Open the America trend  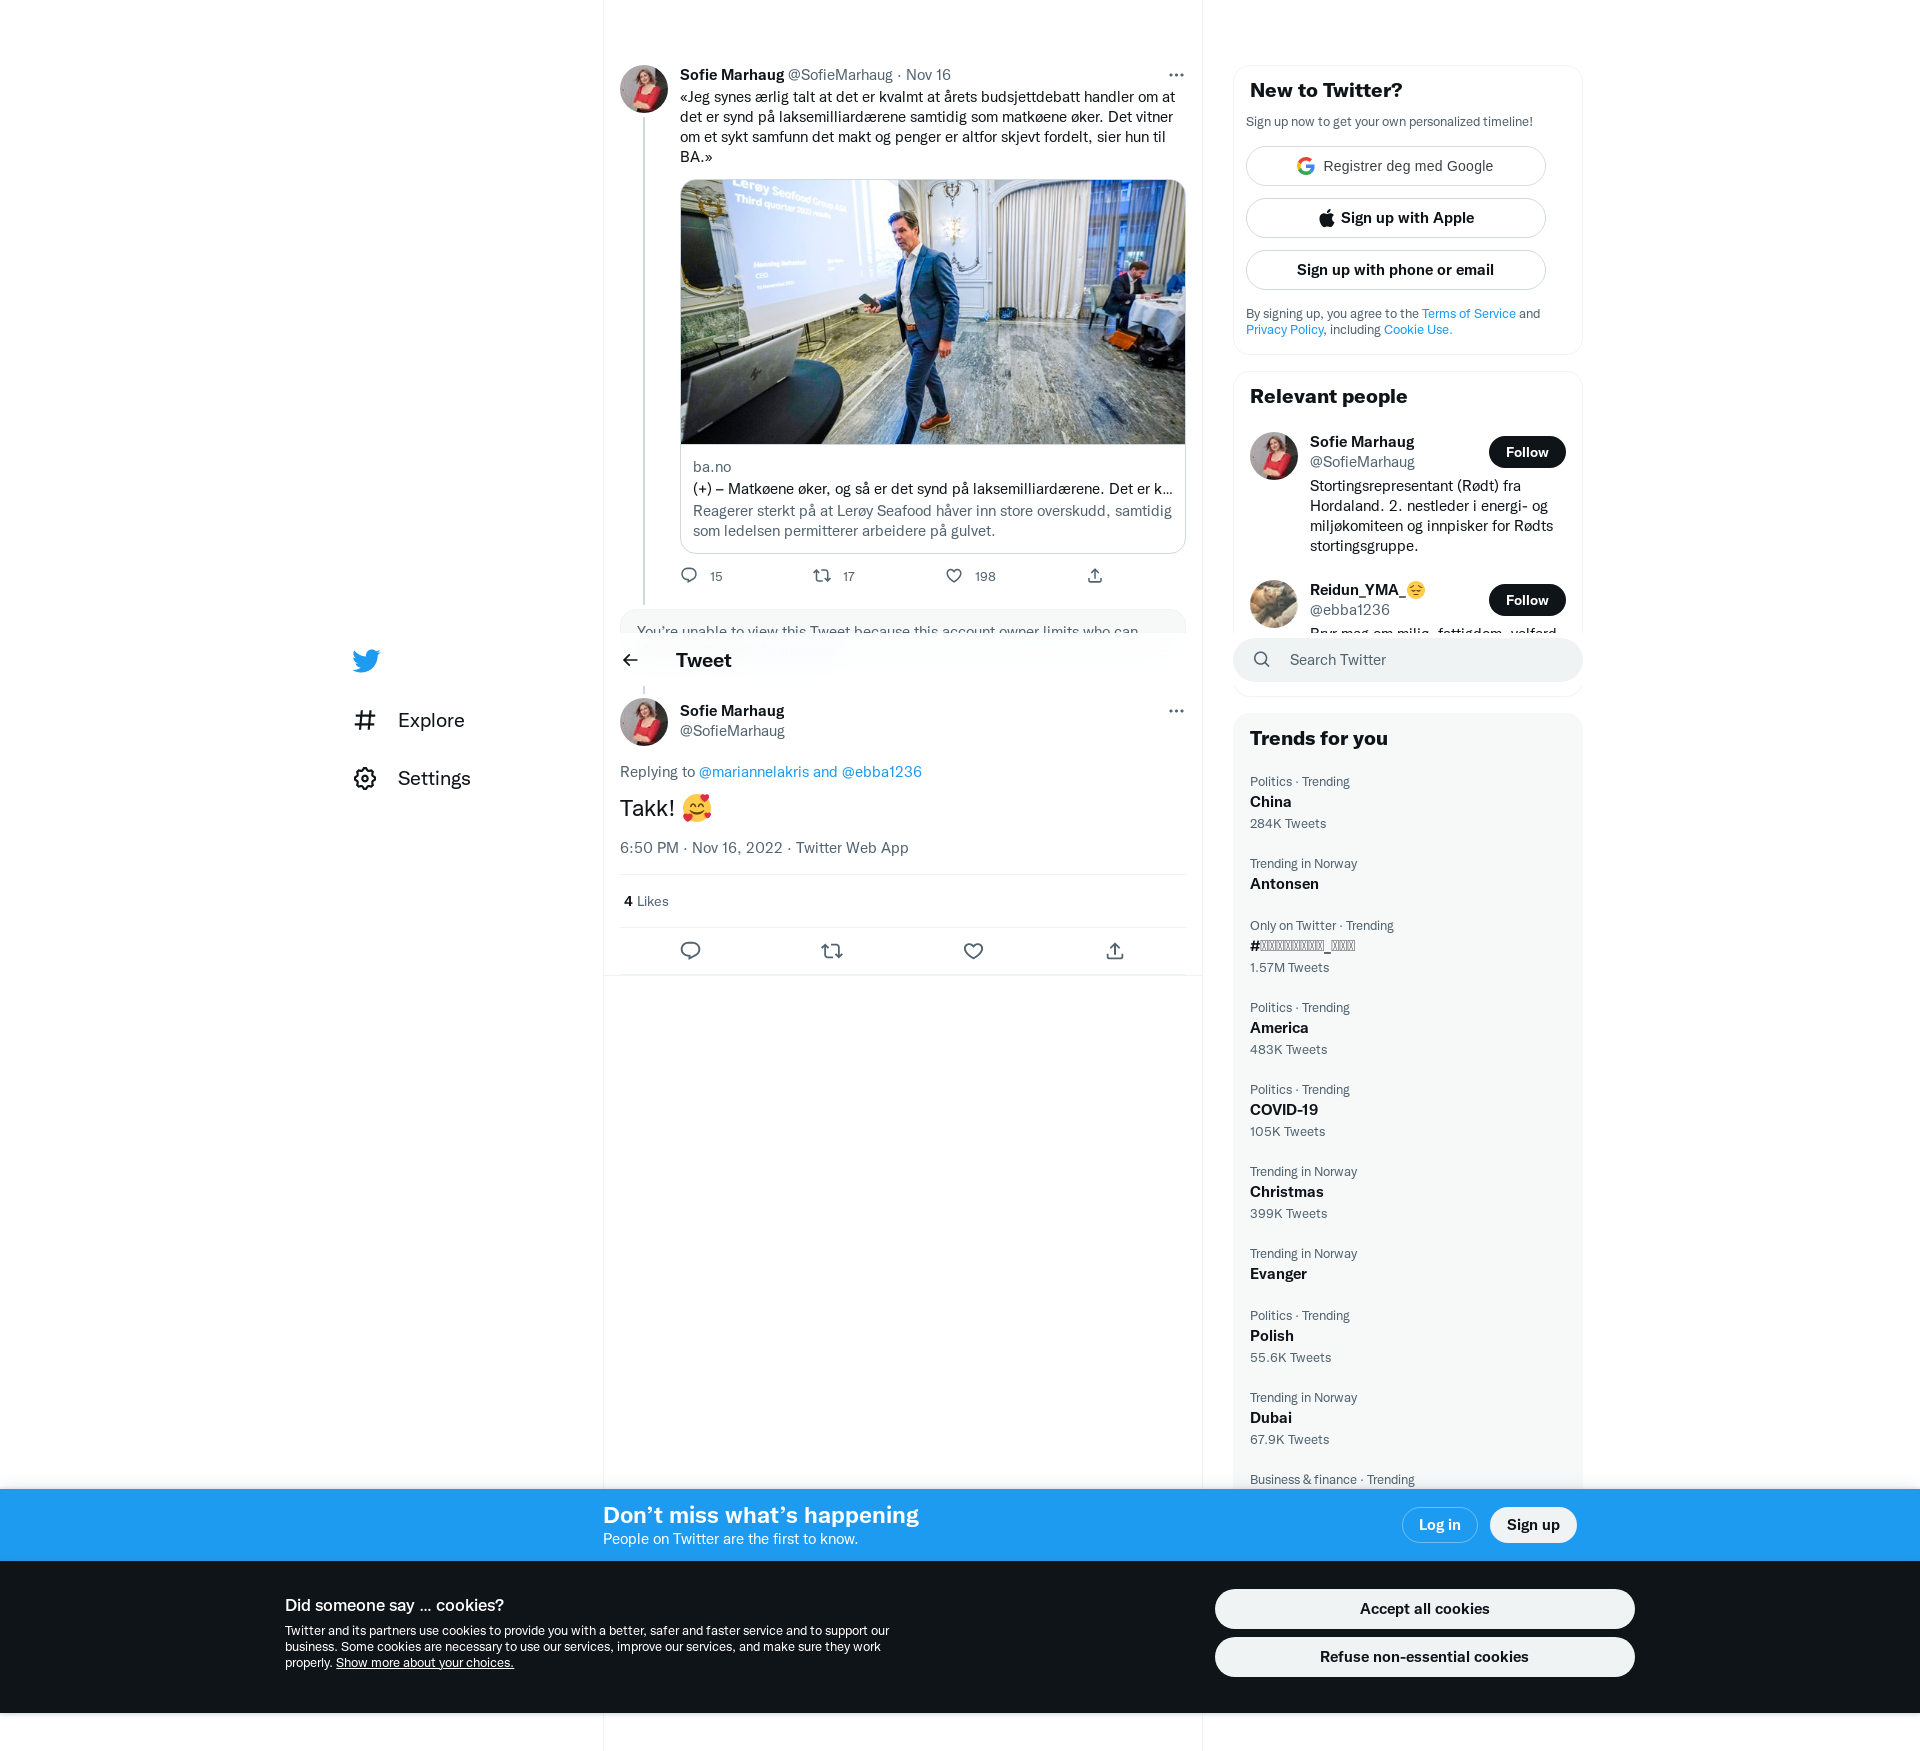click(1408, 1028)
